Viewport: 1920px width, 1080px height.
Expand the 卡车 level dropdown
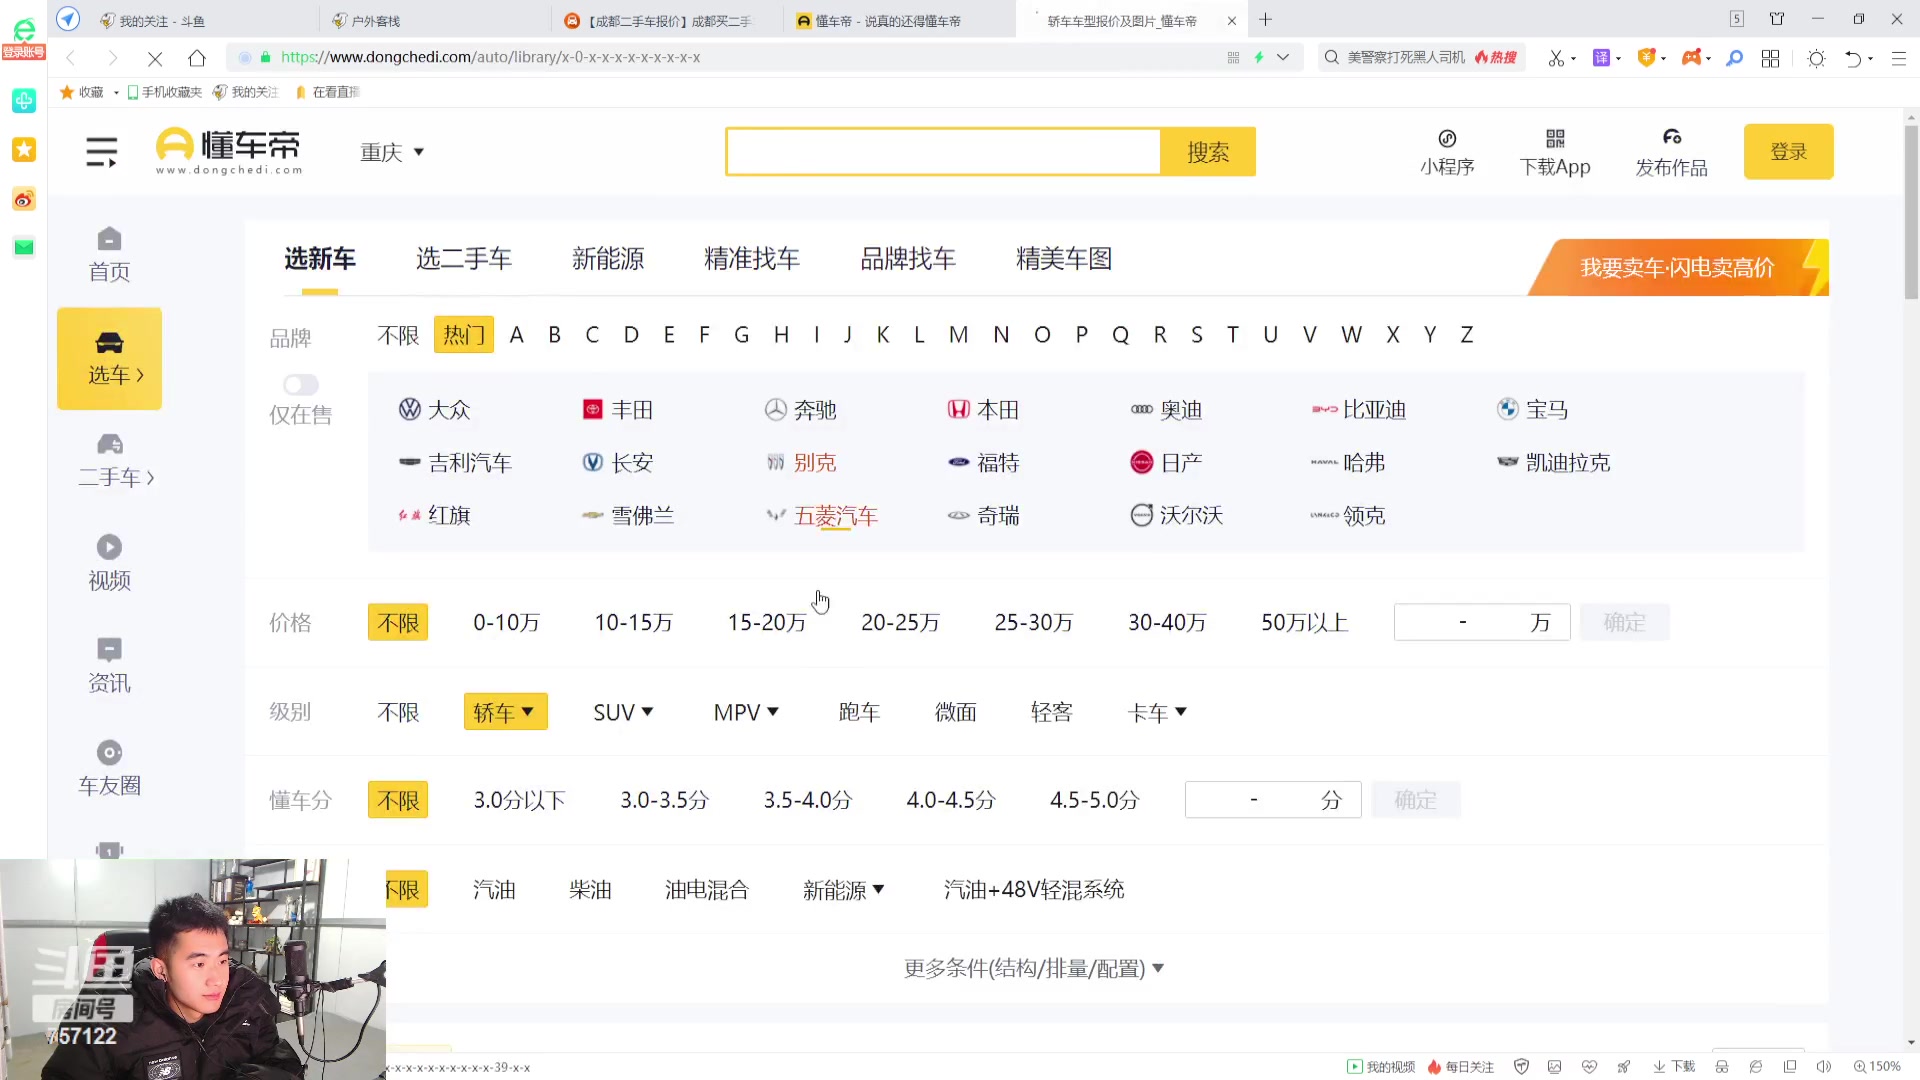point(1157,711)
